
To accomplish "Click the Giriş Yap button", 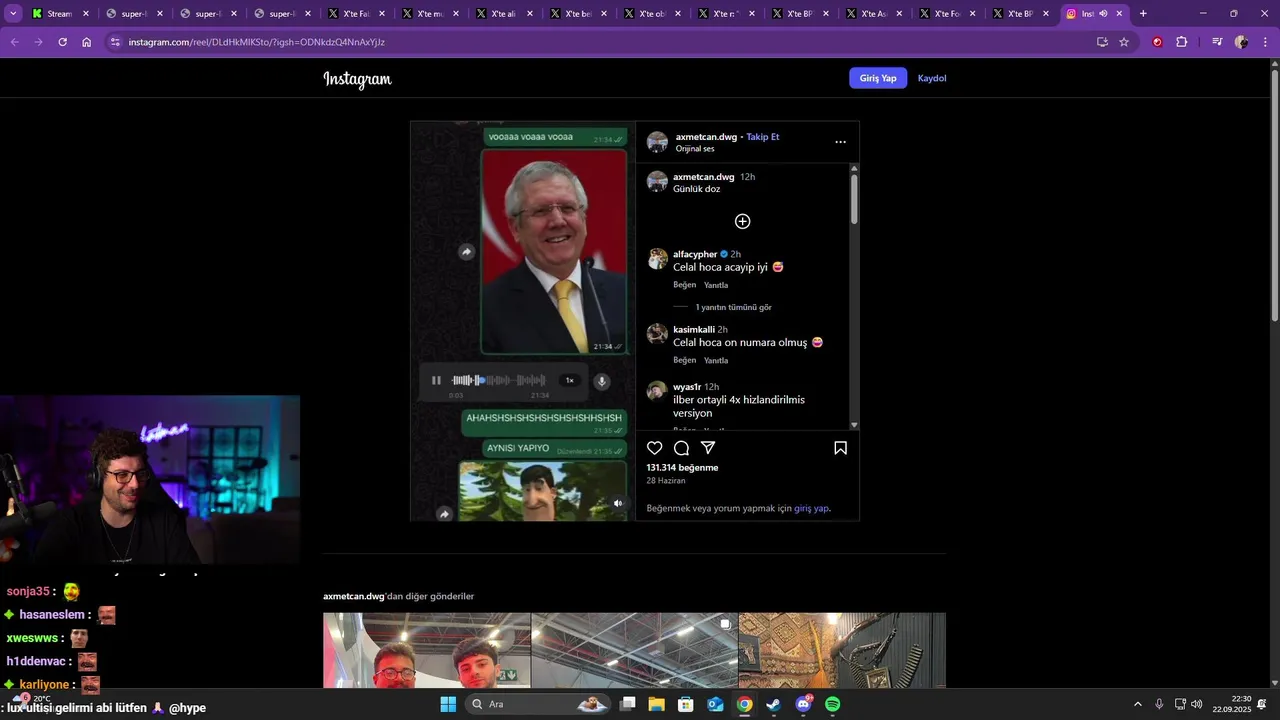I will [x=878, y=78].
